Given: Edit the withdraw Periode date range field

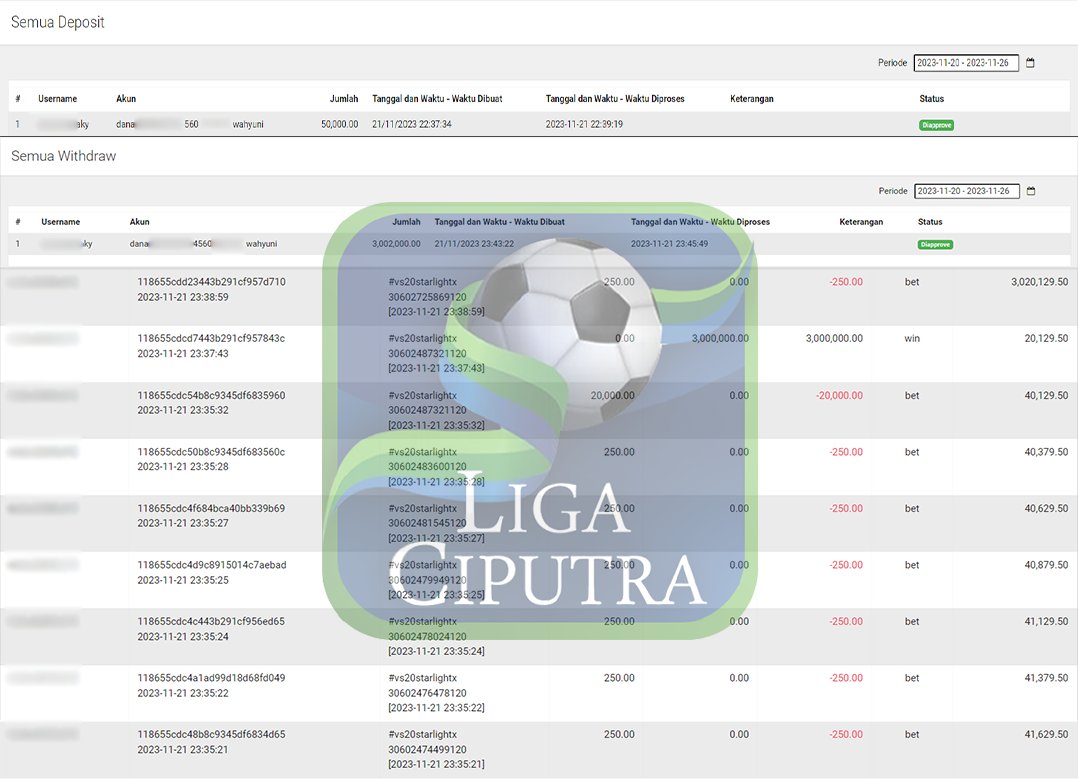Looking at the screenshot, I should click(967, 191).
